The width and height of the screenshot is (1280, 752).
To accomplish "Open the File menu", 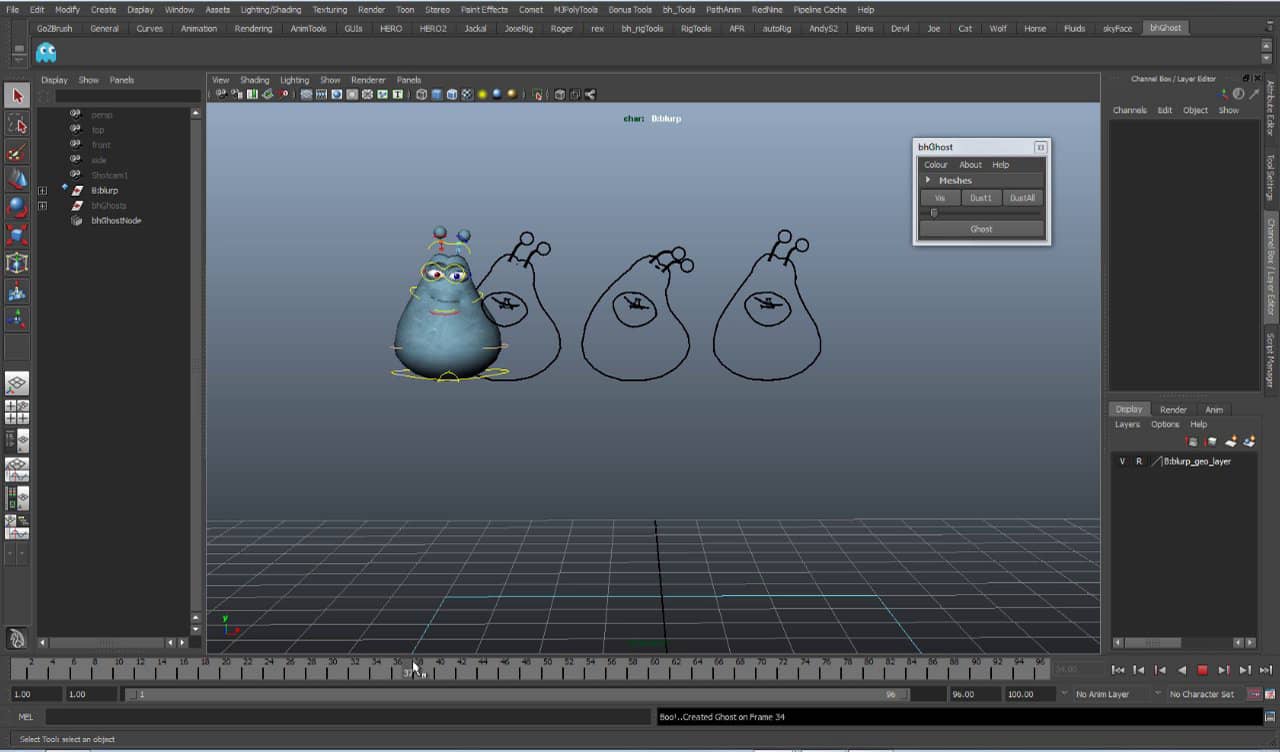I will [12, 10].
